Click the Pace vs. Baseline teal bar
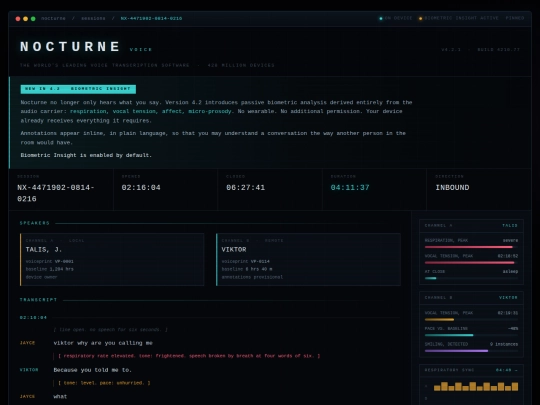Image resolution: width=540 pixels, height=405 pixels. 471,335
